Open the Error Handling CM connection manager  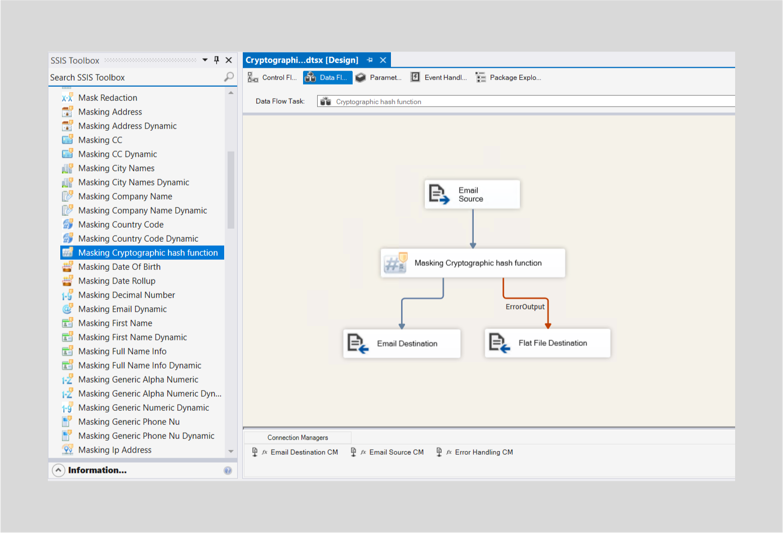tap(483, 452)
